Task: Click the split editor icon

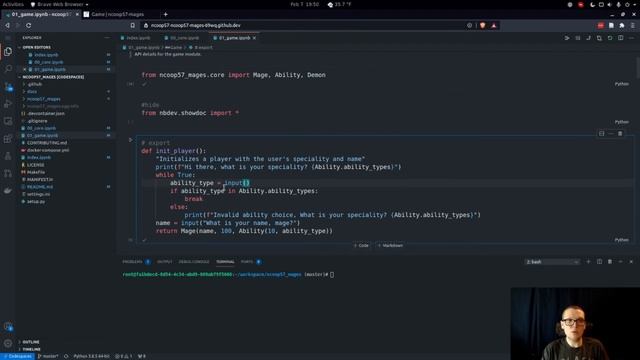Action: coord(620,38)
